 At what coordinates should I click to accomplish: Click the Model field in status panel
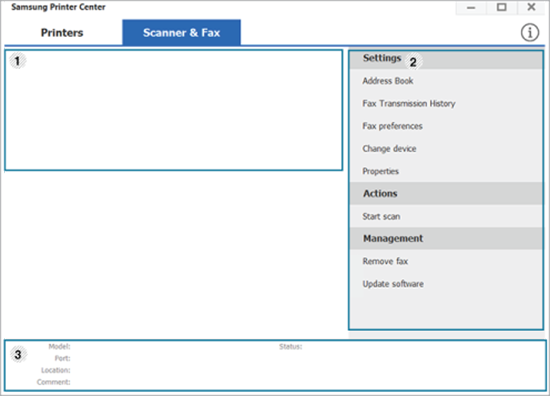pyautogui.click(x=59, y=347)
